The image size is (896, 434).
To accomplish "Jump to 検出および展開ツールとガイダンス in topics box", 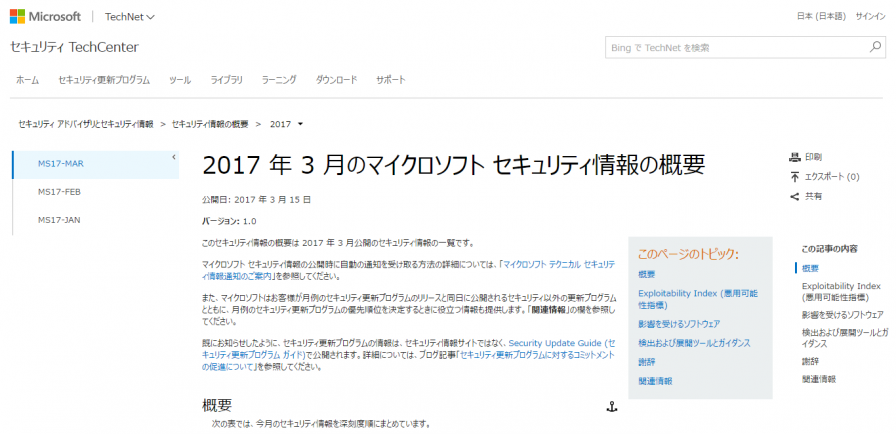I will click(x=694, y=343).
